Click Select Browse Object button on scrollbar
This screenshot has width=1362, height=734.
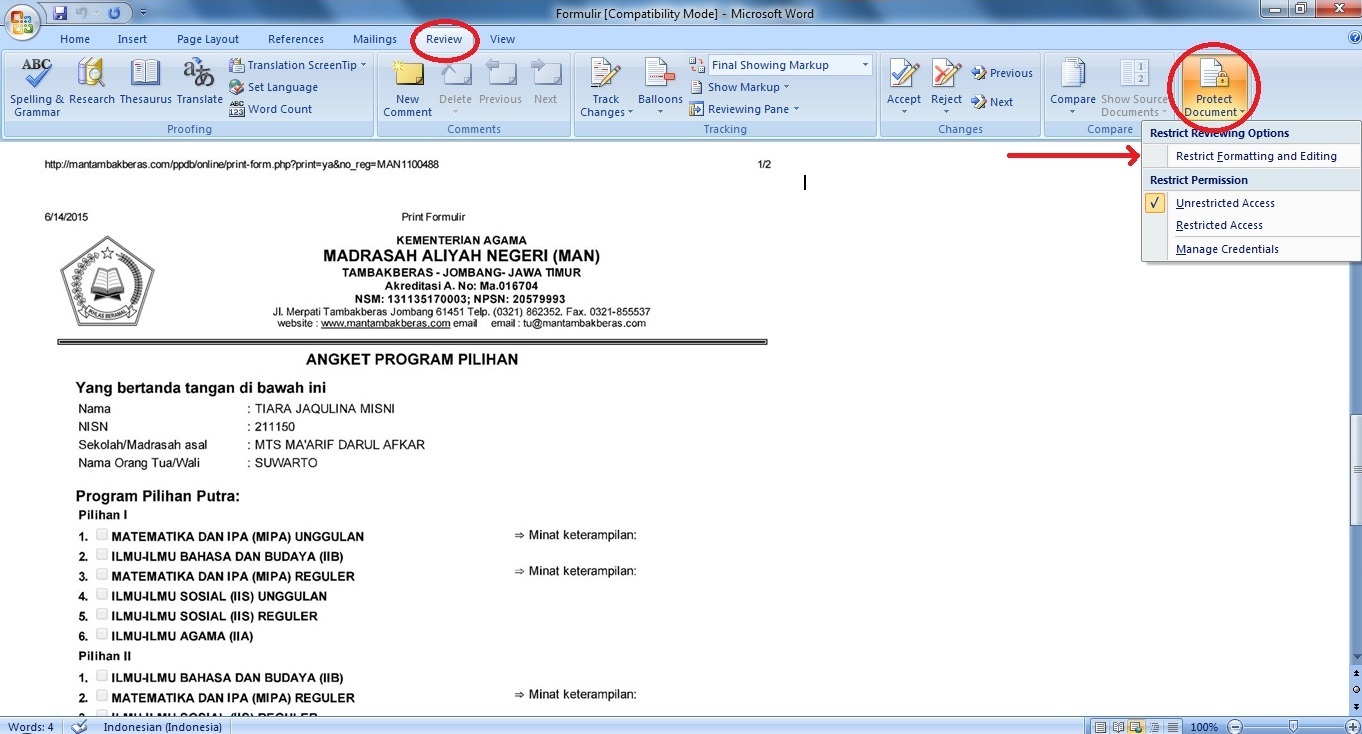click(x=1355, y=690)
